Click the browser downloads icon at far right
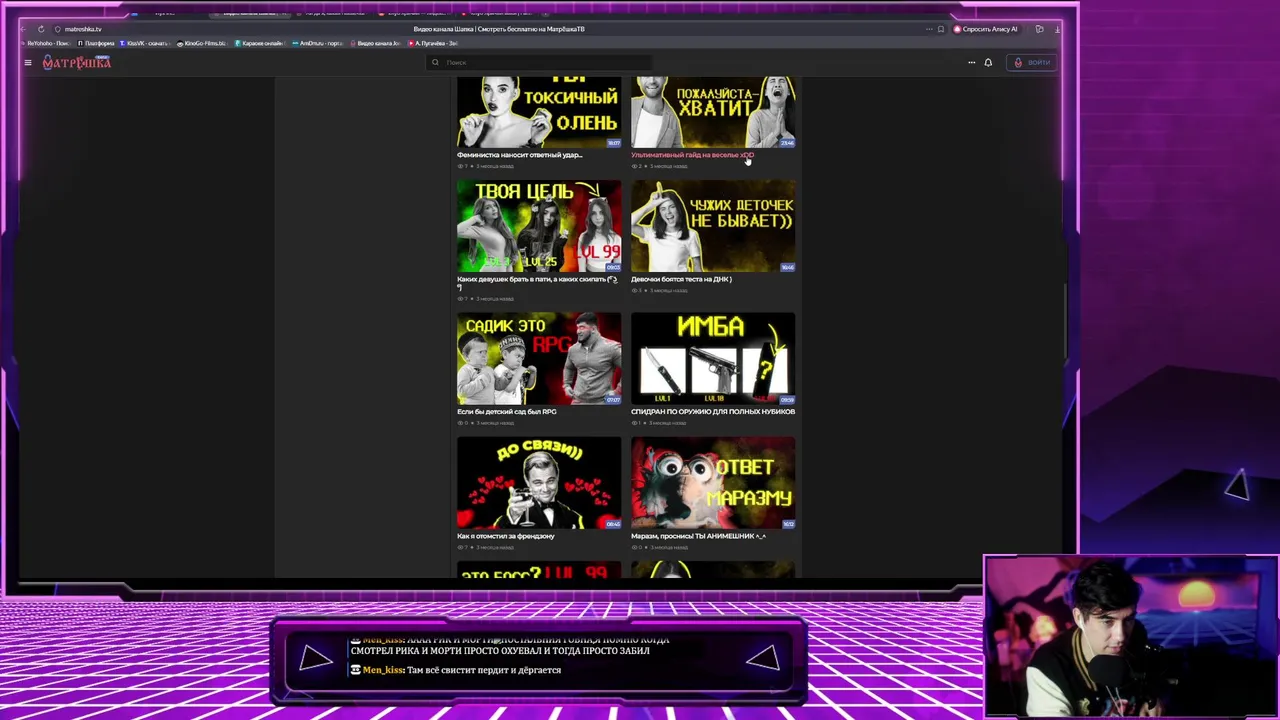This screenshot has height=720, width=1280. tap(1057, 29)
